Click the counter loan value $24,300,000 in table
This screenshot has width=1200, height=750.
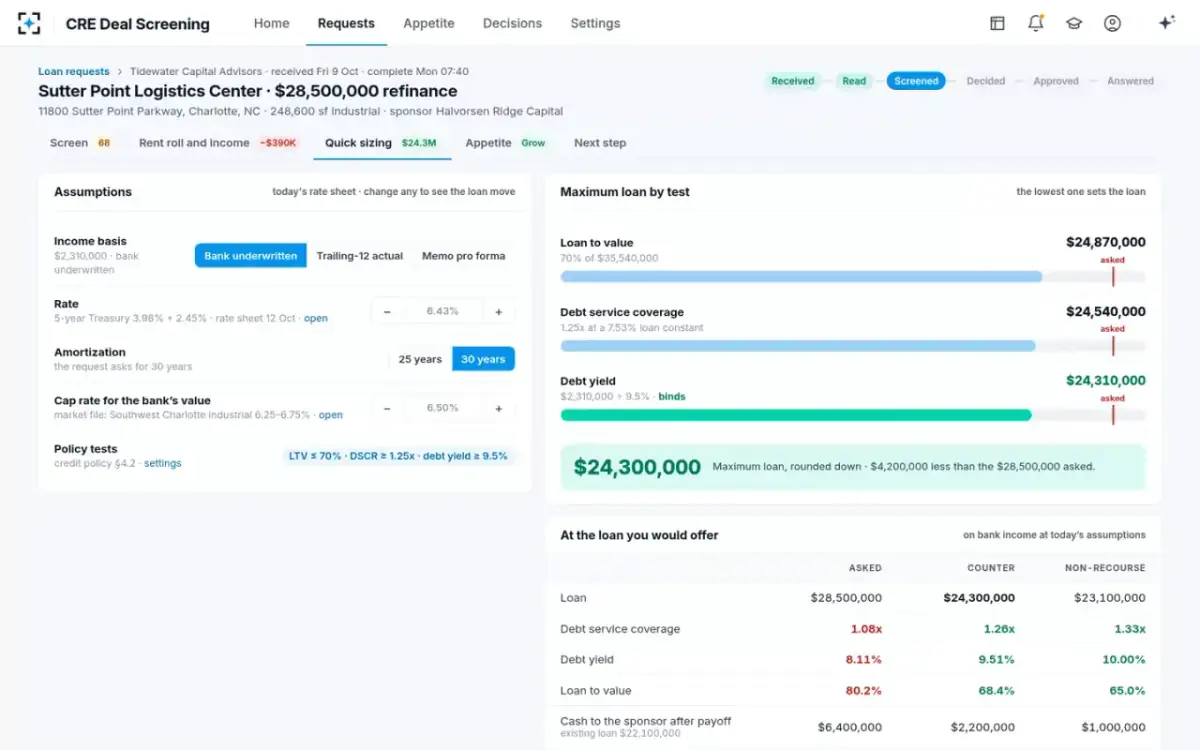pos(979,598)
